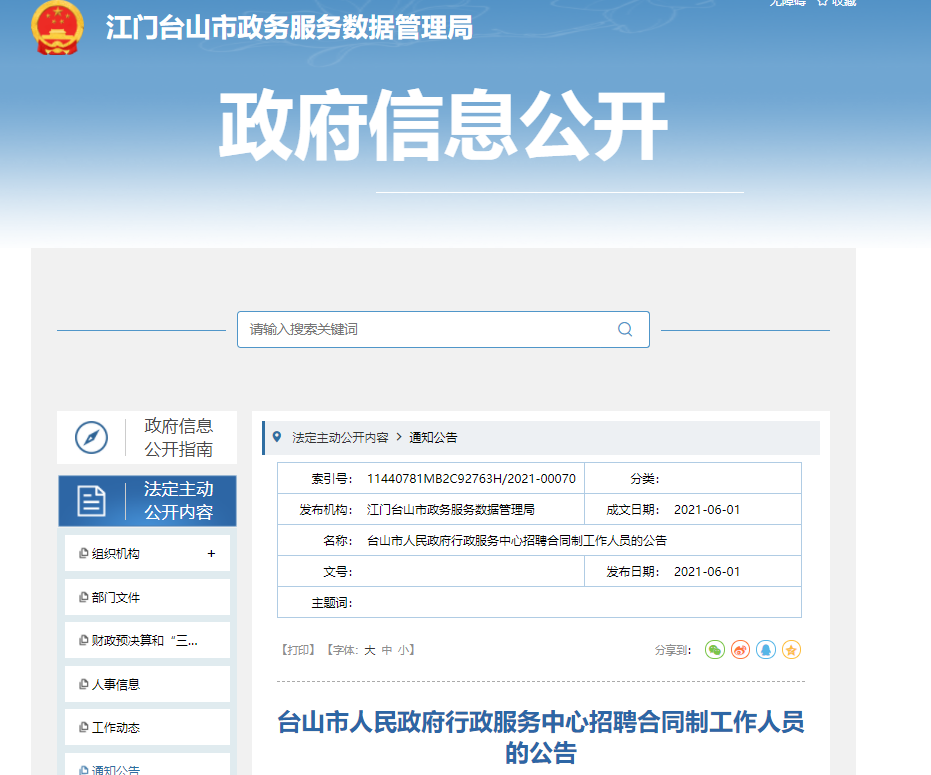Click breadcrumb 通知公告
Screen dimensions: 931x775
pyautogui.click(x=433, y=438)
